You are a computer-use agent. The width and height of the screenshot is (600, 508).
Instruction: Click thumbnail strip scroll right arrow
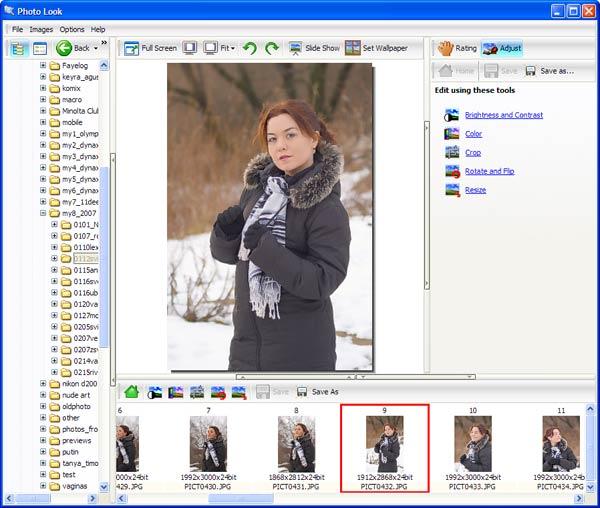tap(579, 498)
